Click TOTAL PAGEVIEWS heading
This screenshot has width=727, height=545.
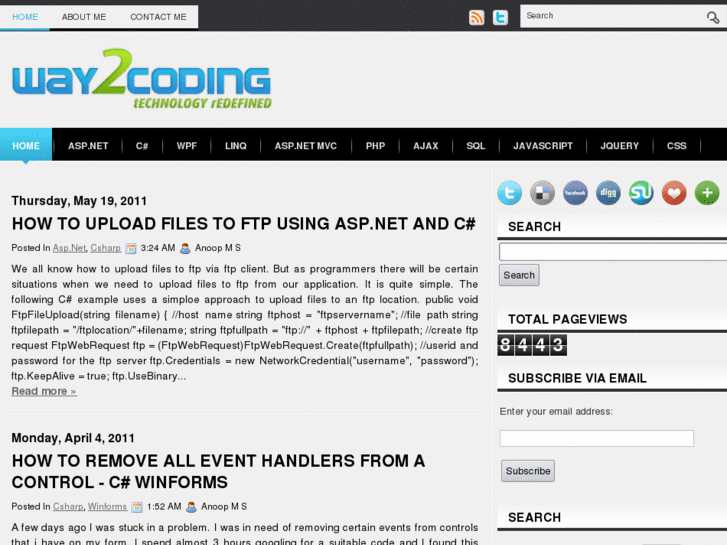coord(568,319)
